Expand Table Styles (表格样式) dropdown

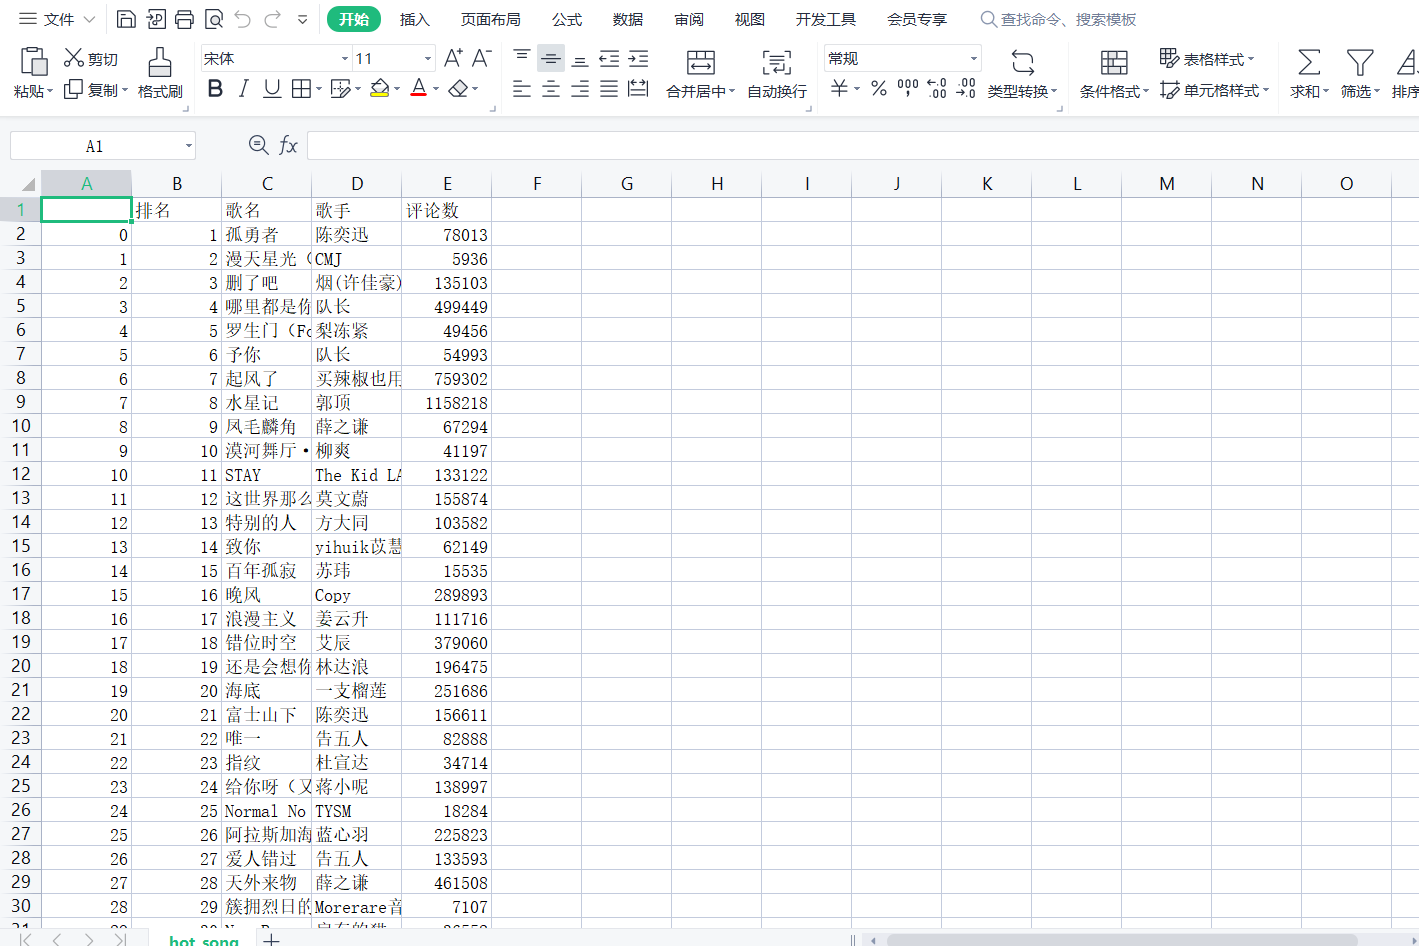point(1251,59)
